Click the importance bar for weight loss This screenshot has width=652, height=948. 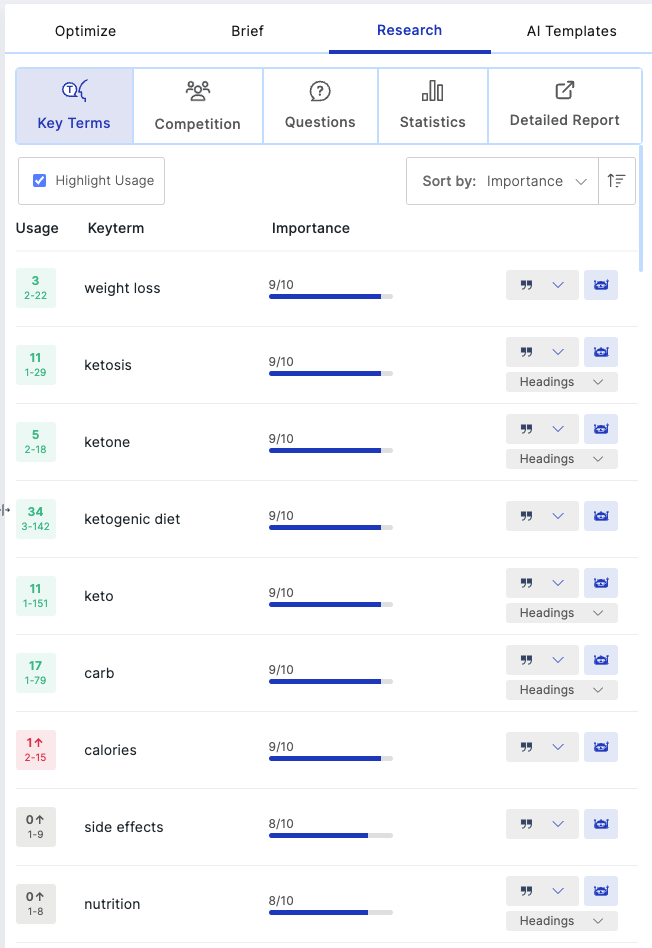pyautogui.click(x=331, y=296)
